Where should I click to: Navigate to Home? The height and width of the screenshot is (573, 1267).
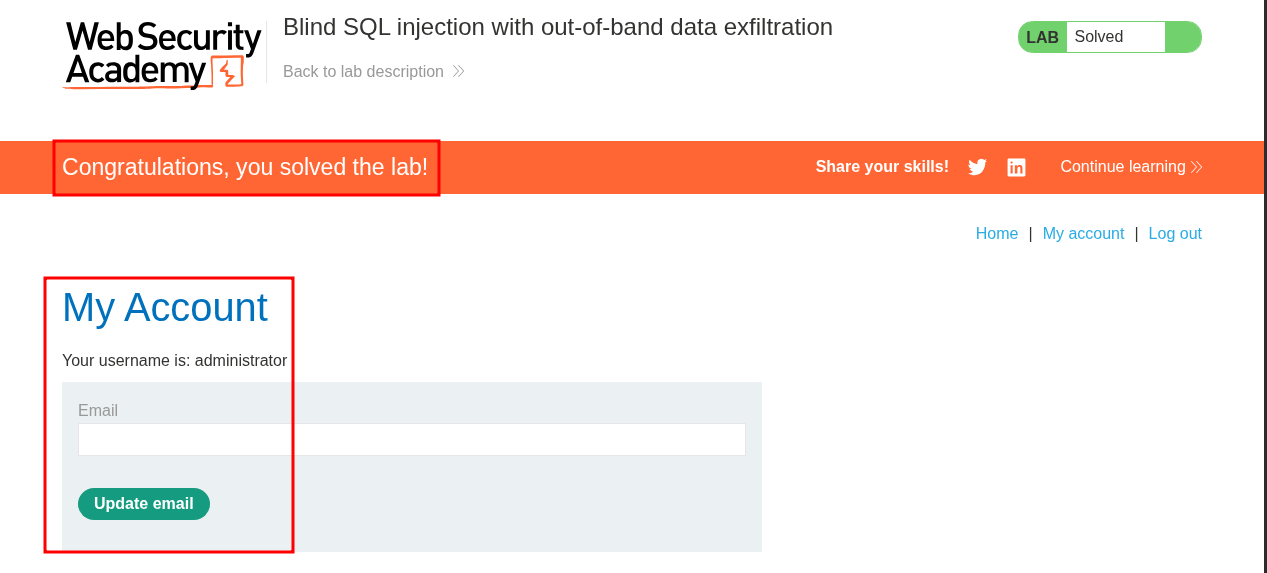[996, 233]
